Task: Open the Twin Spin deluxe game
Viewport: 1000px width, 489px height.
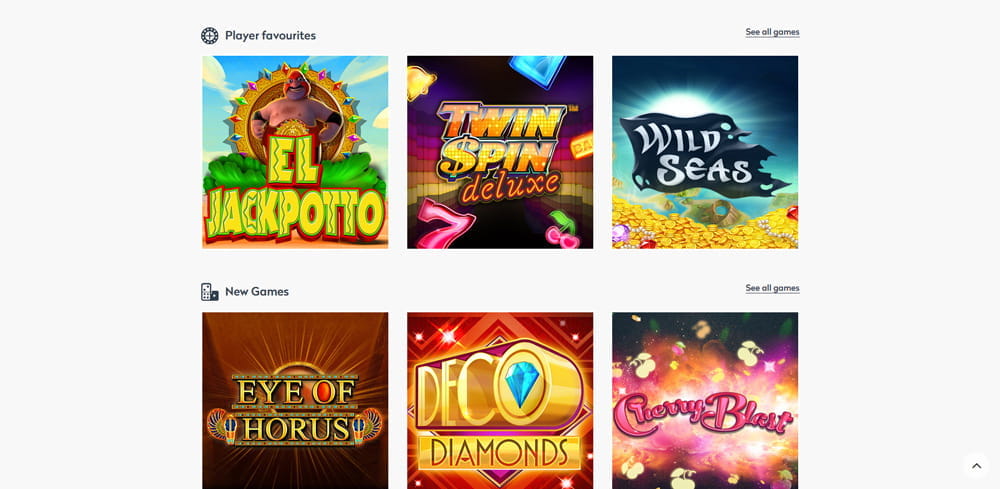Action: pos(500,152)
